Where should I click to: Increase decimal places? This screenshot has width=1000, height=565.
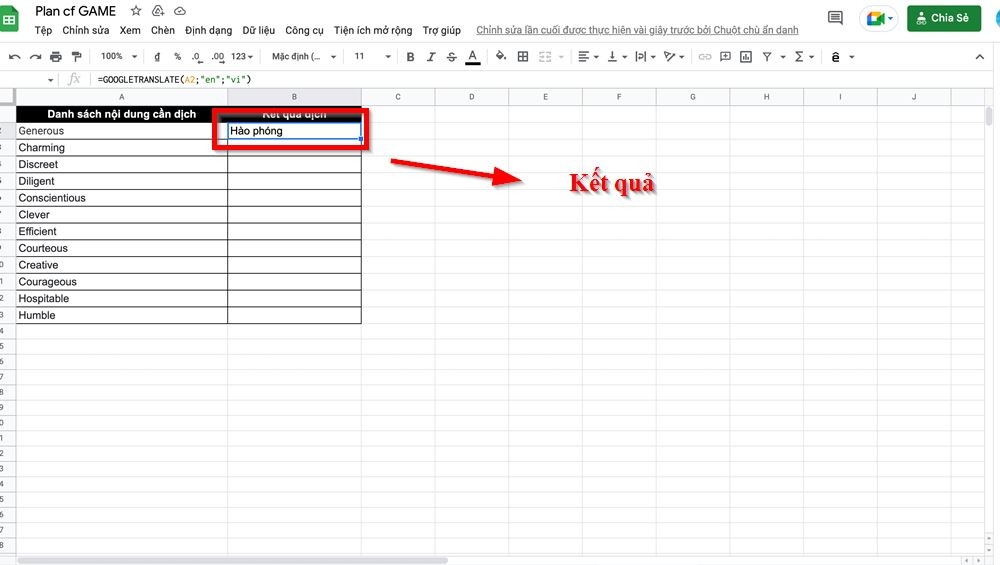tap(217, 57)
